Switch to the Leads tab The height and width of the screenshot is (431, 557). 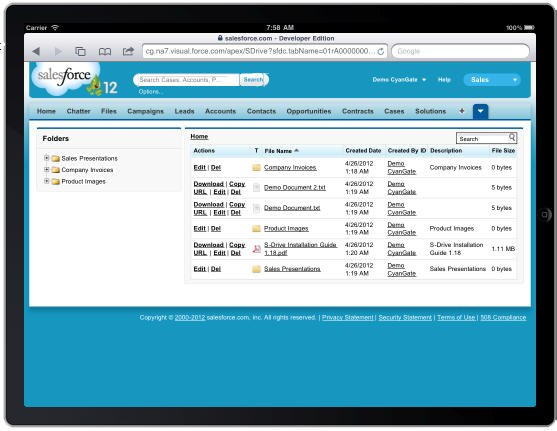pyautogui.click(x=184, y=111)
